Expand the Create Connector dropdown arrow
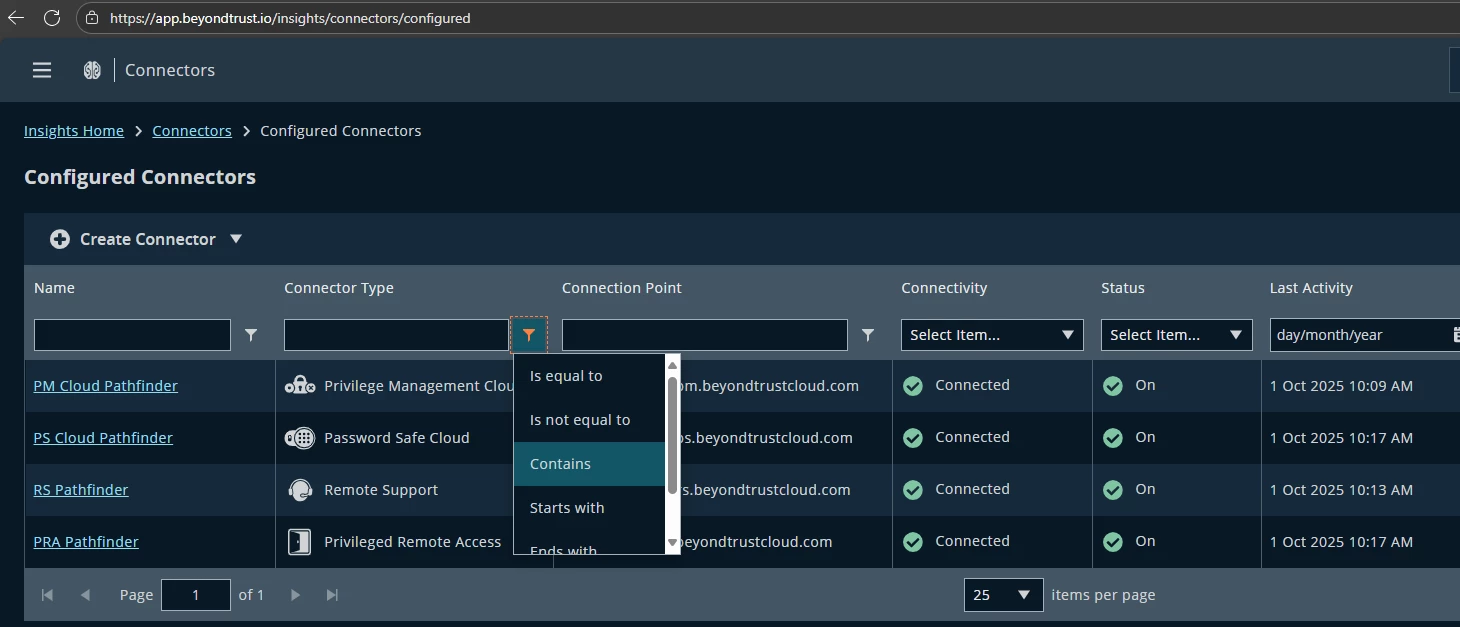1460x627 pixels. point(236,239)
